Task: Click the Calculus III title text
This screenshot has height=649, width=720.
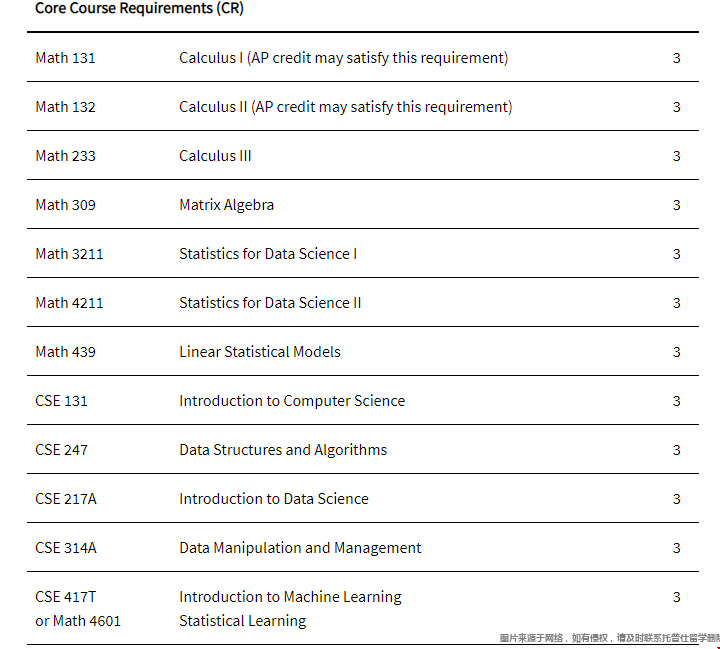Action: click(215, 156)
